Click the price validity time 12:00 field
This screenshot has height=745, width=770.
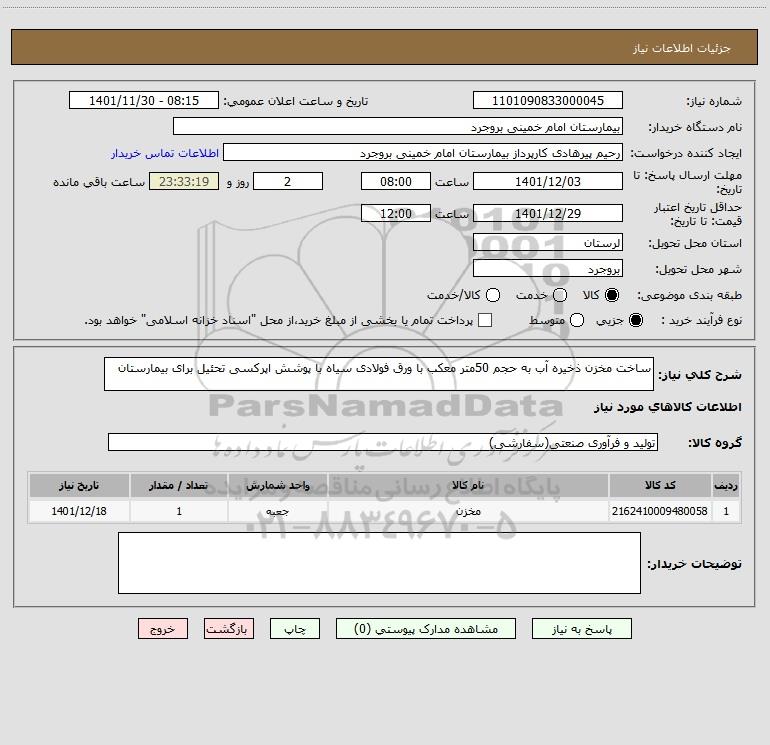(396, 213)
